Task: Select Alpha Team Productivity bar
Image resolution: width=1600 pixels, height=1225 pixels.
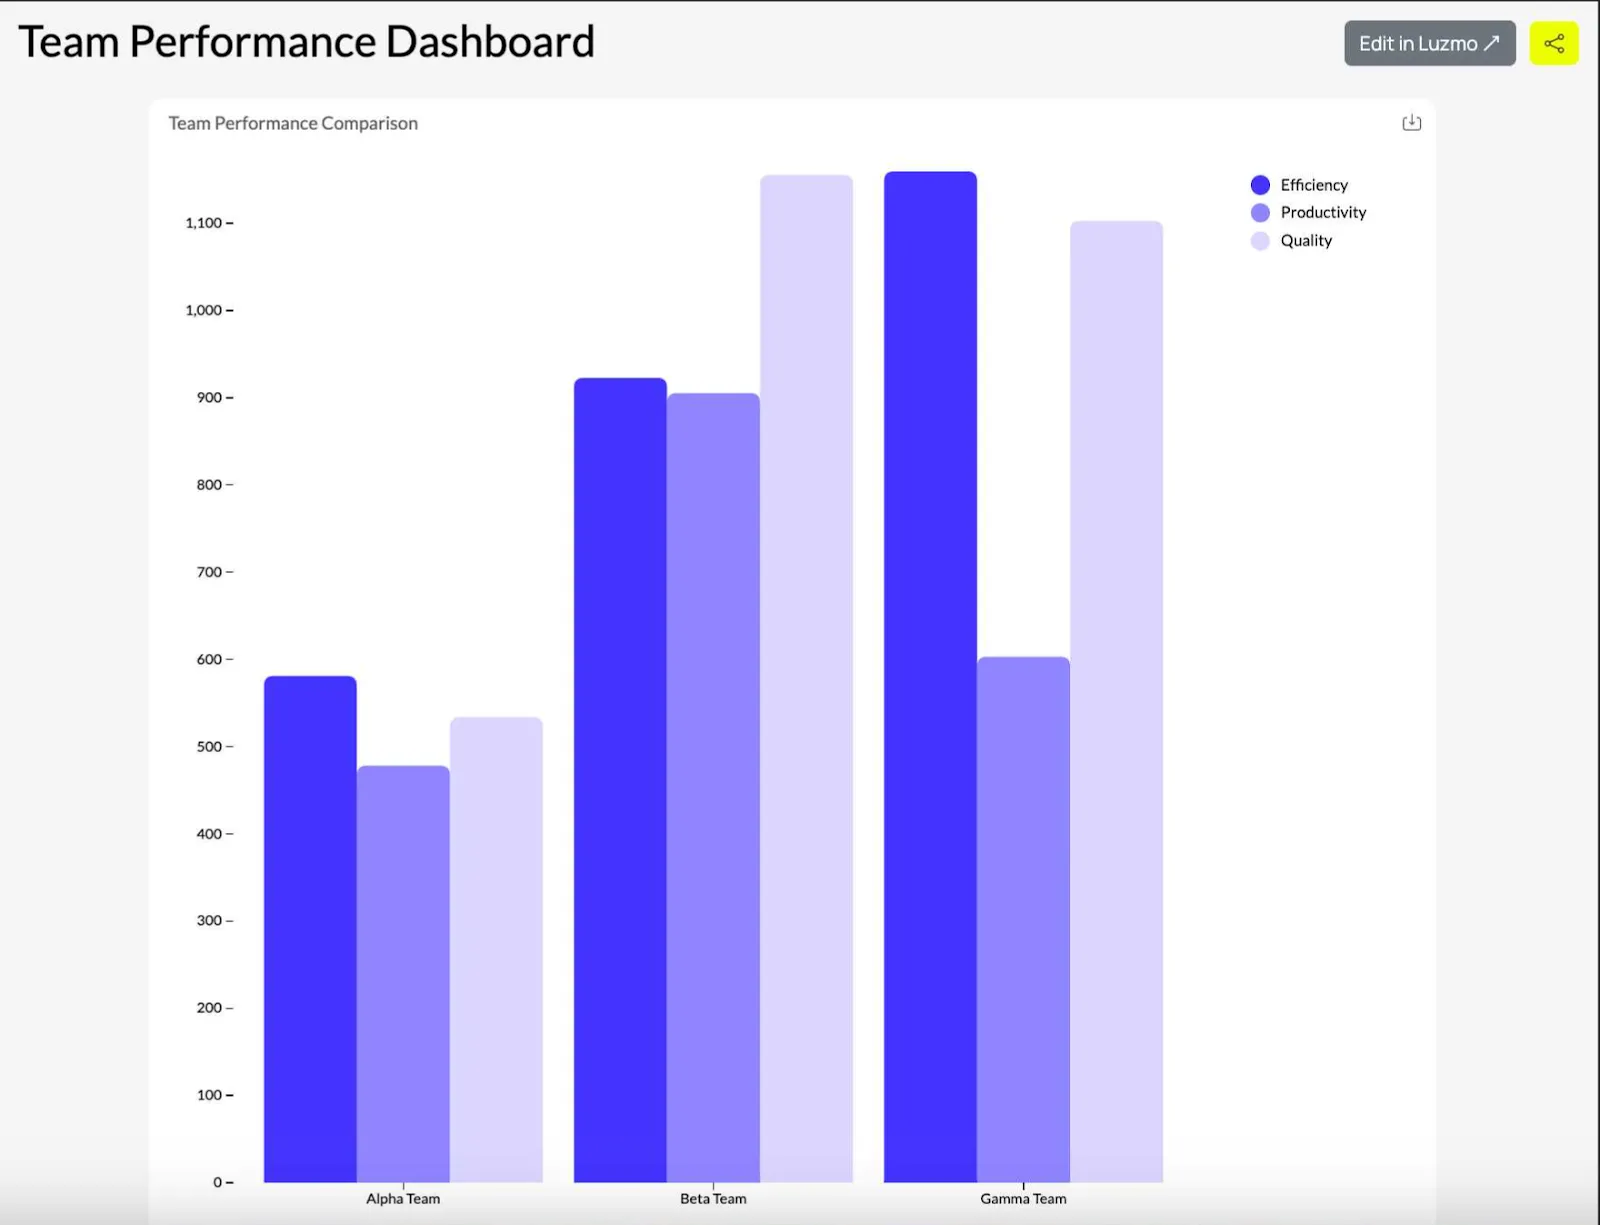Action: tap(403, 974)
